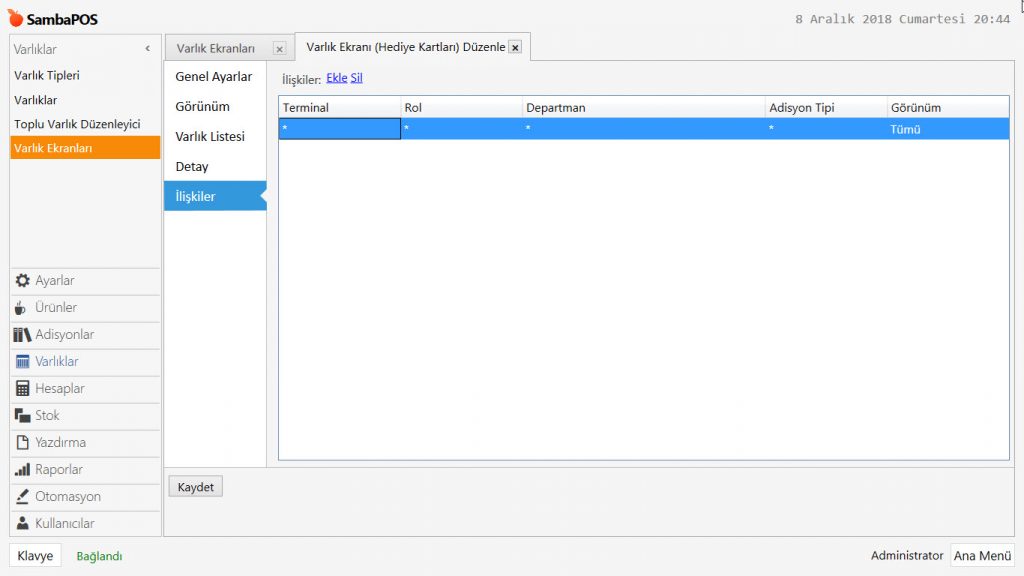Select the Görünüm cell showing Tümü
Viewport: 1024px width, 576px height.
point(946,129)
